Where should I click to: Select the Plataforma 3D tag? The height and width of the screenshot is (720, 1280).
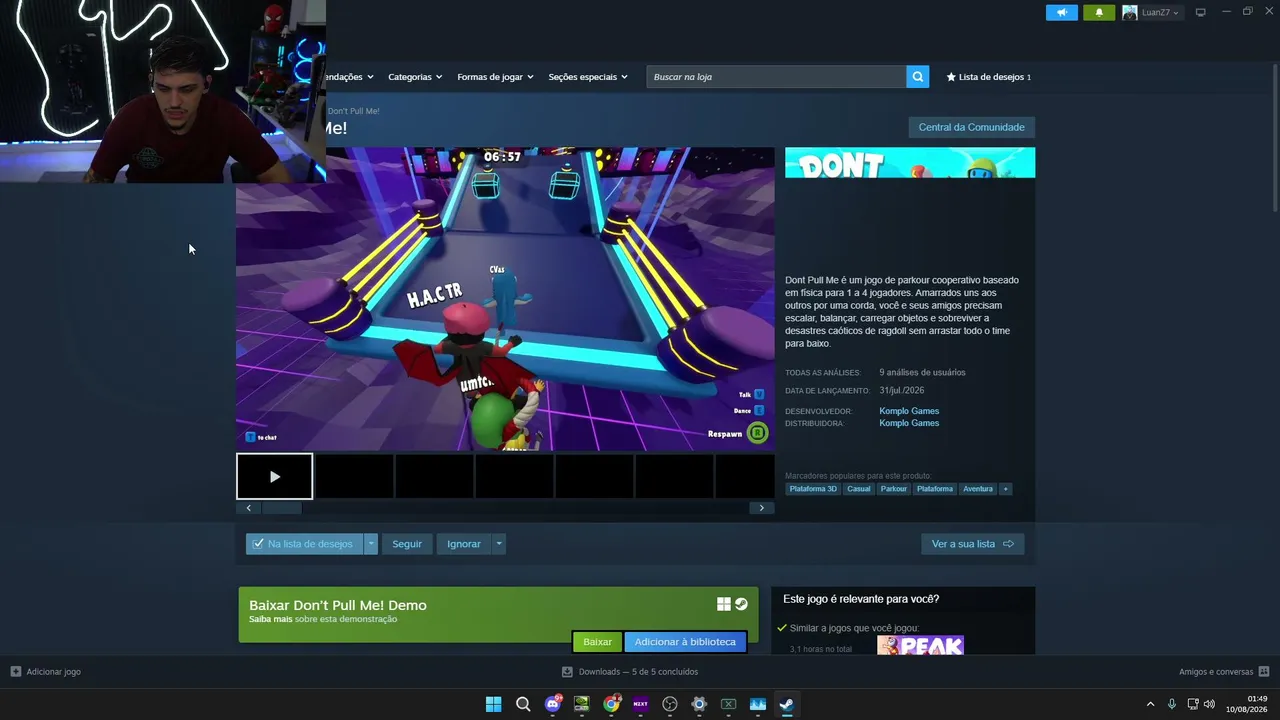tap(813, 489)
